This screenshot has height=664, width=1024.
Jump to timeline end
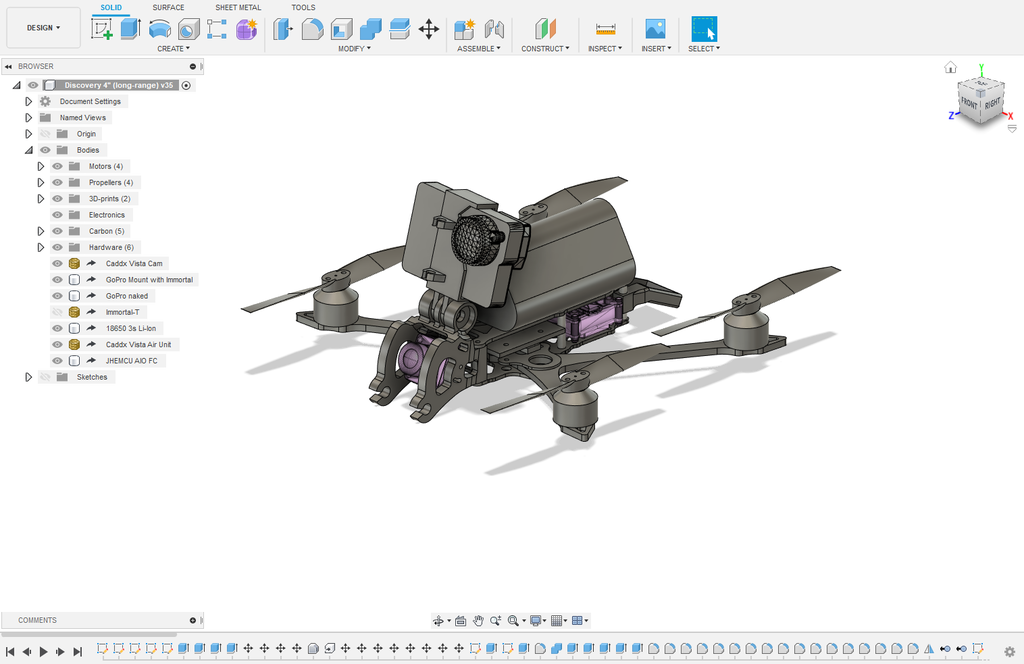click(78, 652)
